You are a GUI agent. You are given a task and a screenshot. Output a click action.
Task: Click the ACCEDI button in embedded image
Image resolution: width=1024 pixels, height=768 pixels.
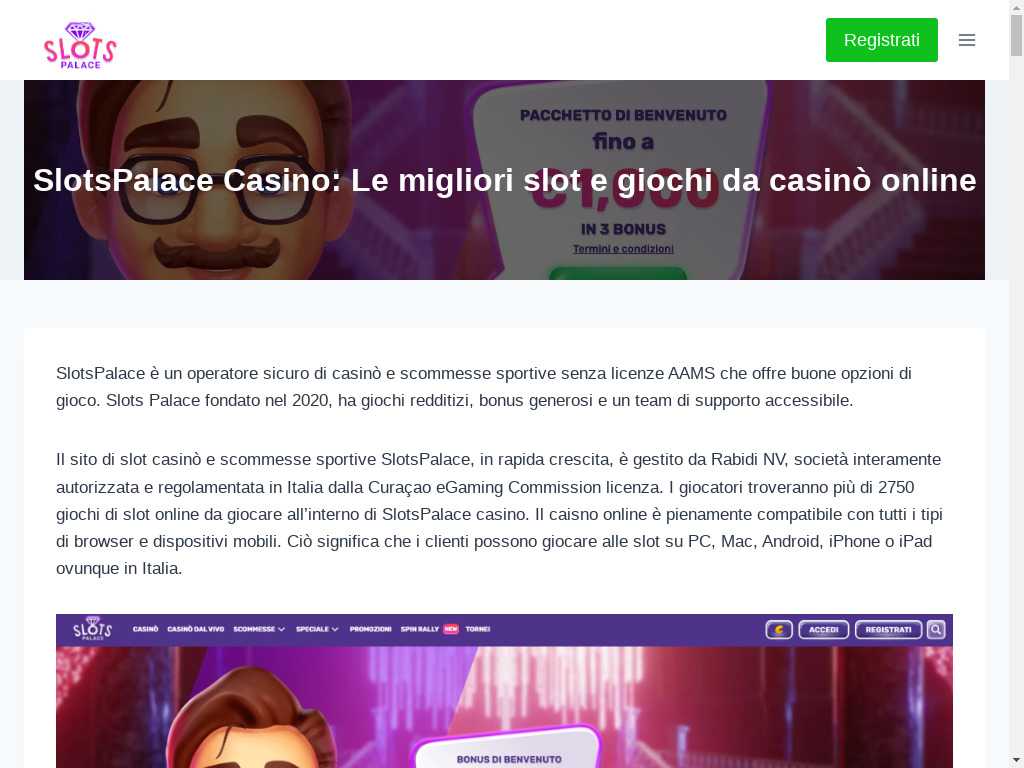[x=824, y=630]
